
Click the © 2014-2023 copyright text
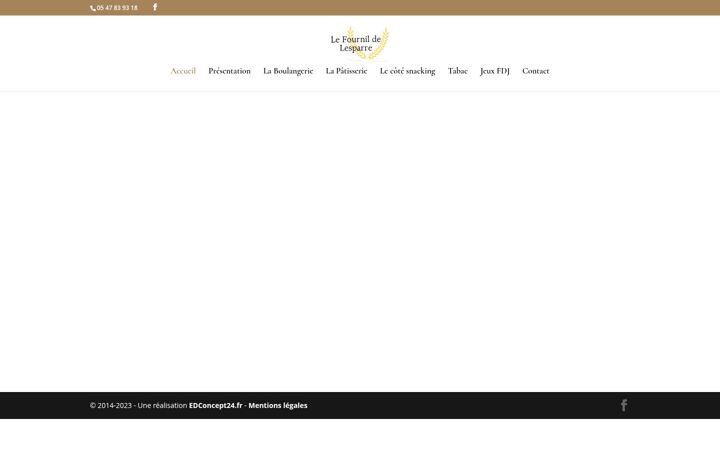111,405
